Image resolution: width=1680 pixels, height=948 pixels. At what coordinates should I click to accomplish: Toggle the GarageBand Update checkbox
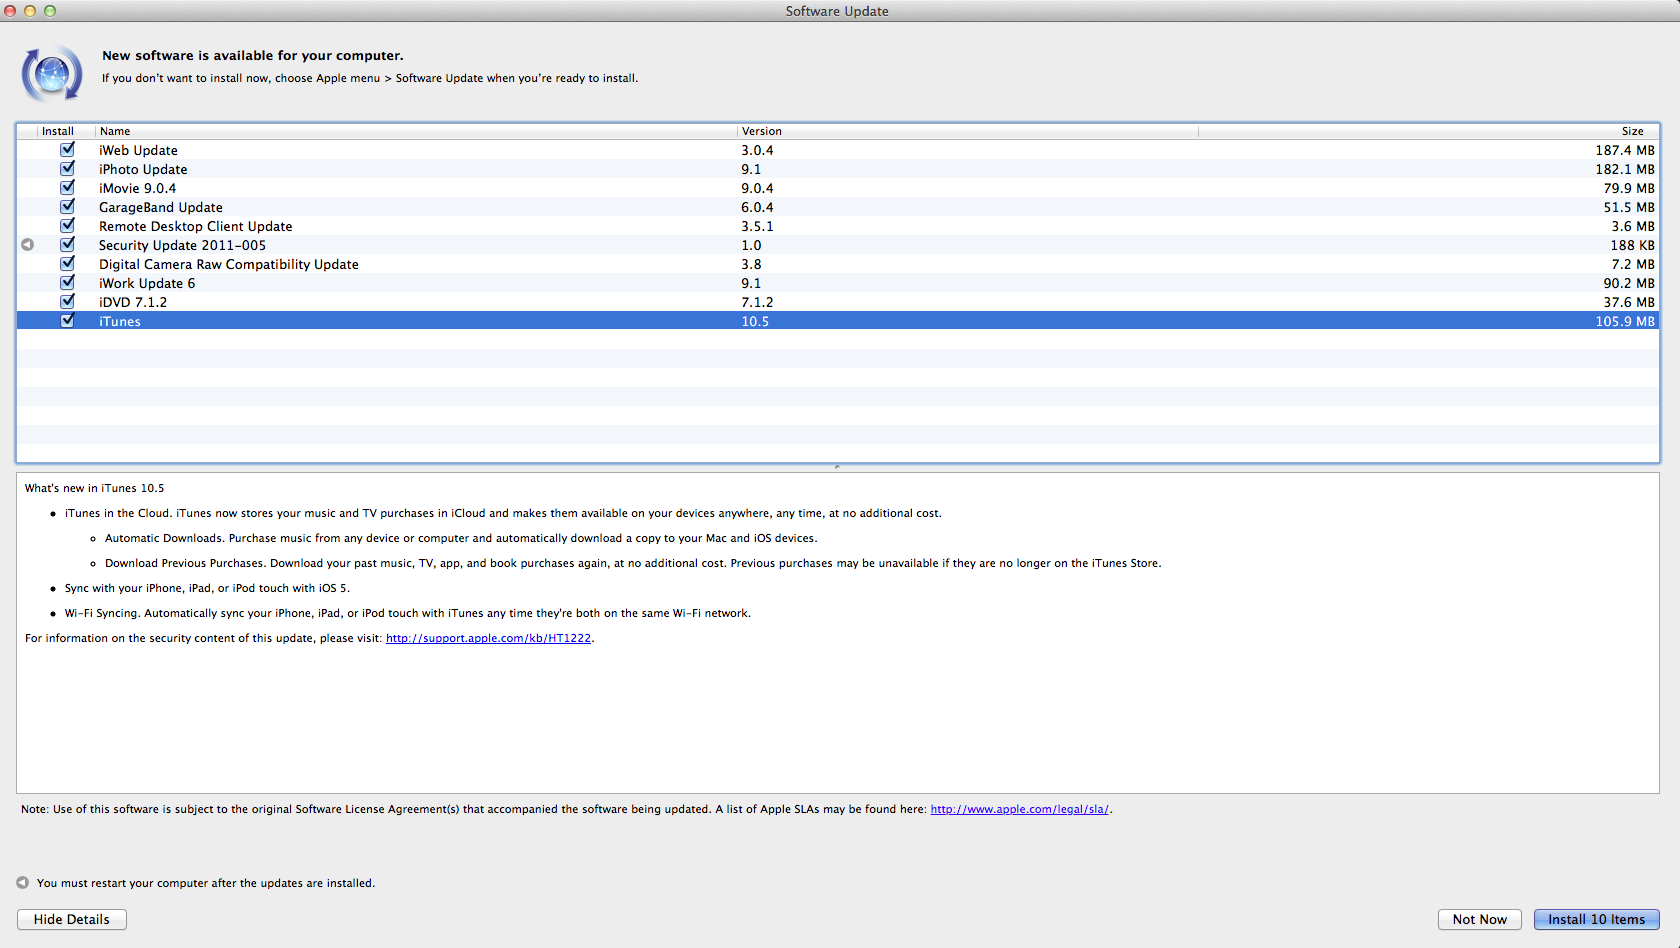click(67, 207)
